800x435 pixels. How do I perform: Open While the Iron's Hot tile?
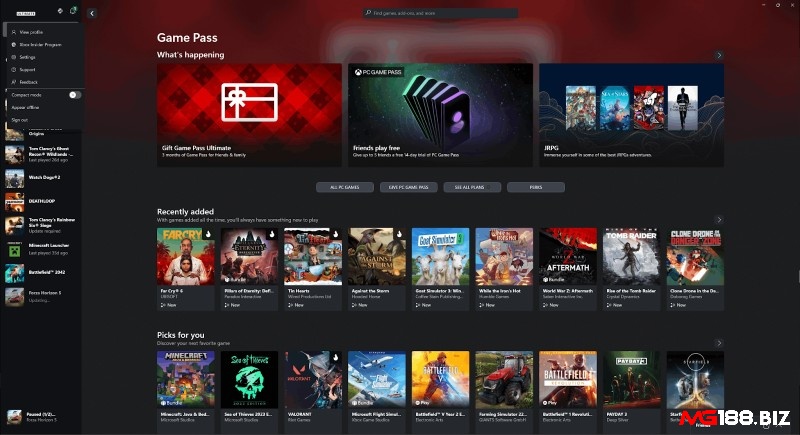(x=504, y=269)
